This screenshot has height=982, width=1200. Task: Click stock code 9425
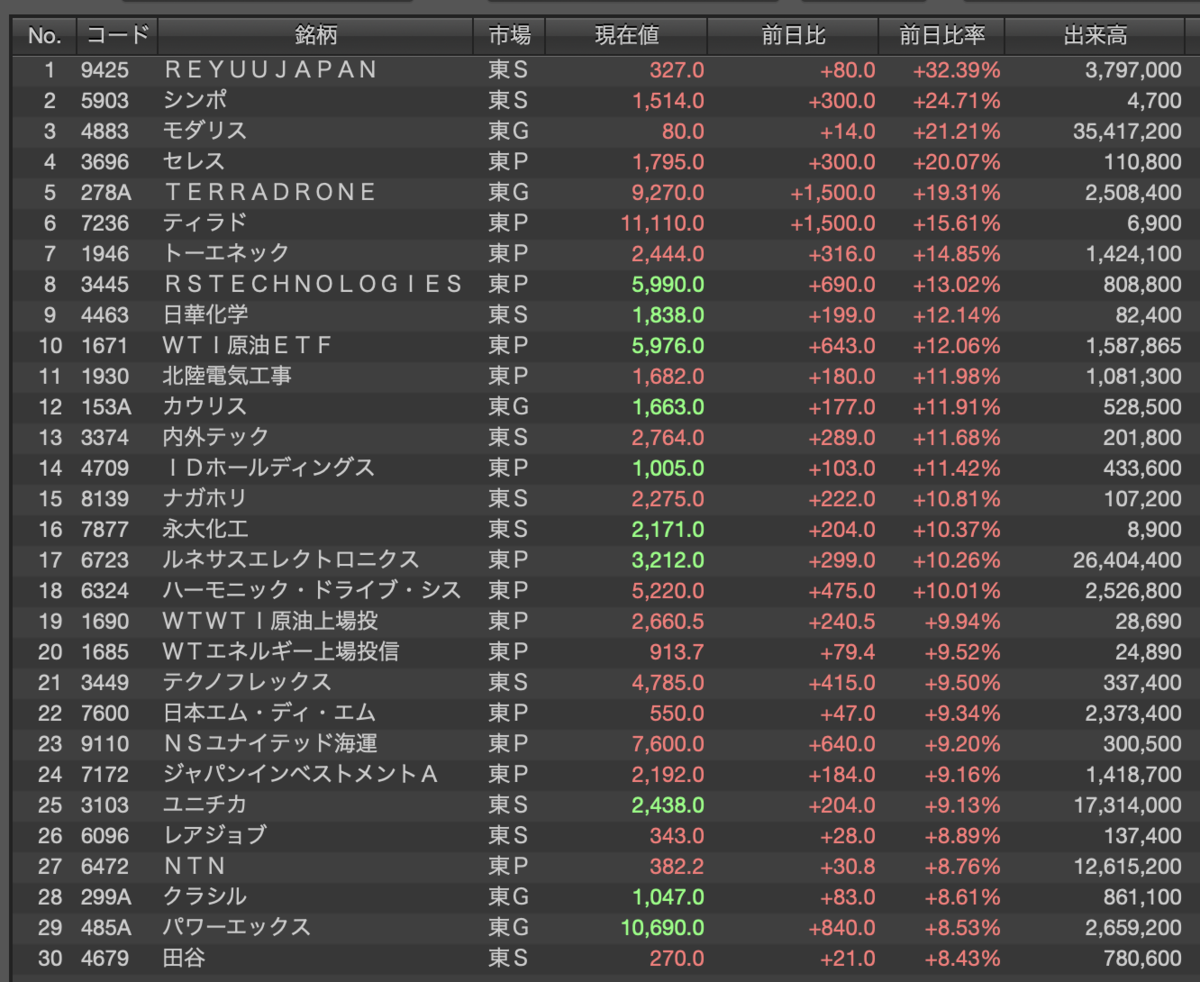point(104,70)
